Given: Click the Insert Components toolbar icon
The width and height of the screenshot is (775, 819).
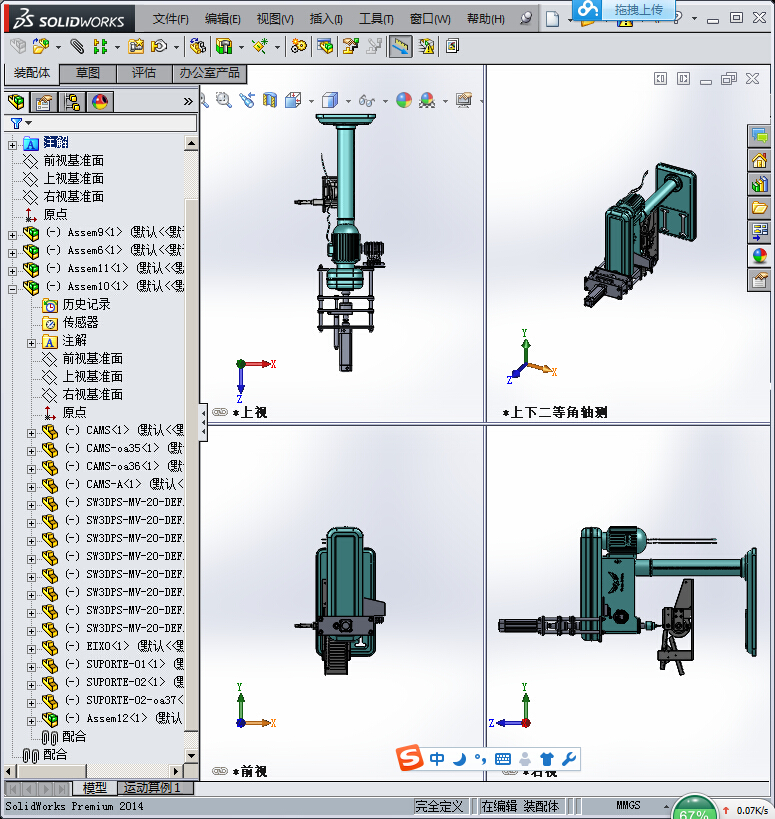Looking at the screenshot, I should pyautogui.click(x=40, y=46).
